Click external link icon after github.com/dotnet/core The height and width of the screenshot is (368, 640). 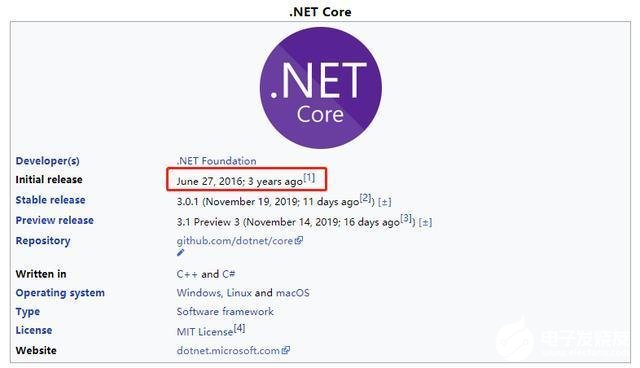point(299,240)
